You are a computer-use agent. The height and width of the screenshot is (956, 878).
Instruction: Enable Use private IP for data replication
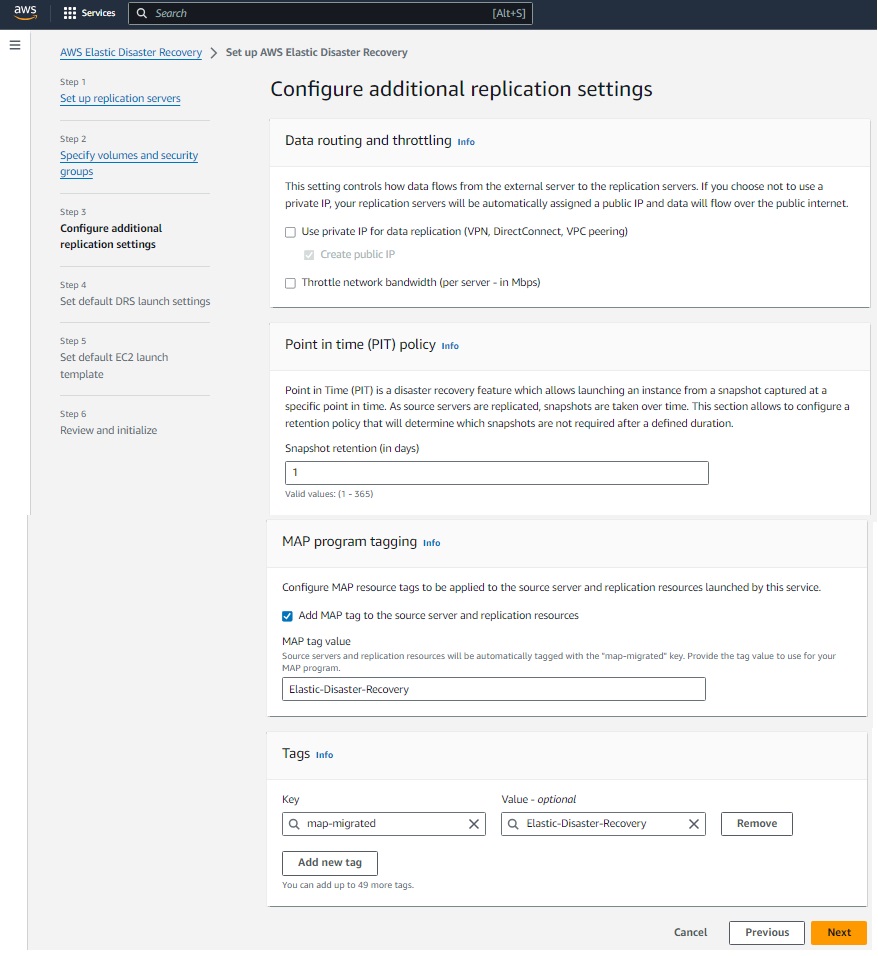(291, 232)
